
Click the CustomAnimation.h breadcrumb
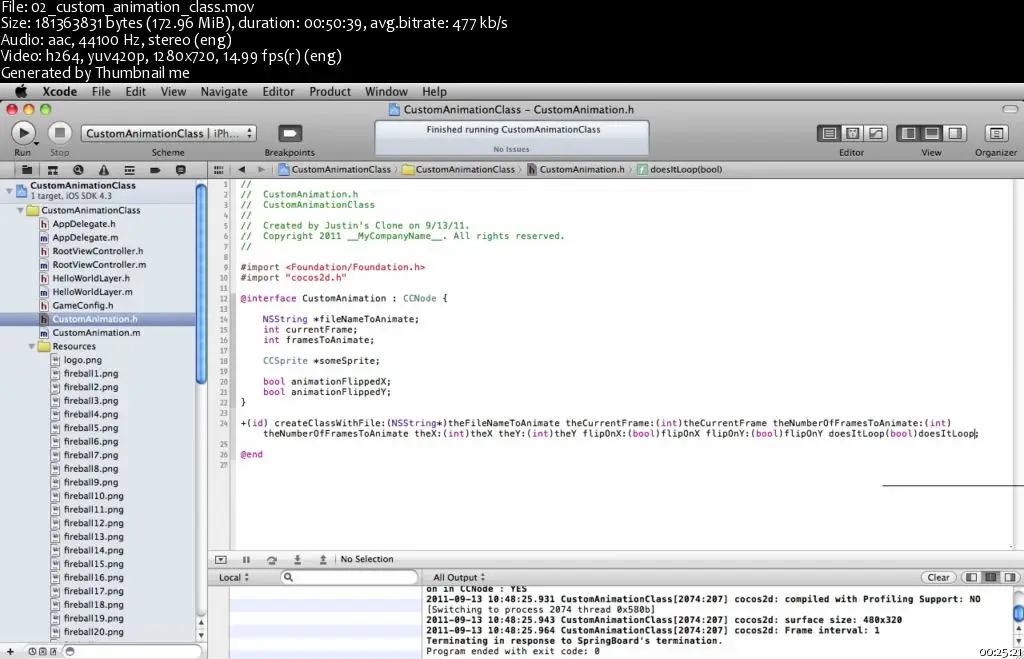pyautogui.click(x=575, y=170)
